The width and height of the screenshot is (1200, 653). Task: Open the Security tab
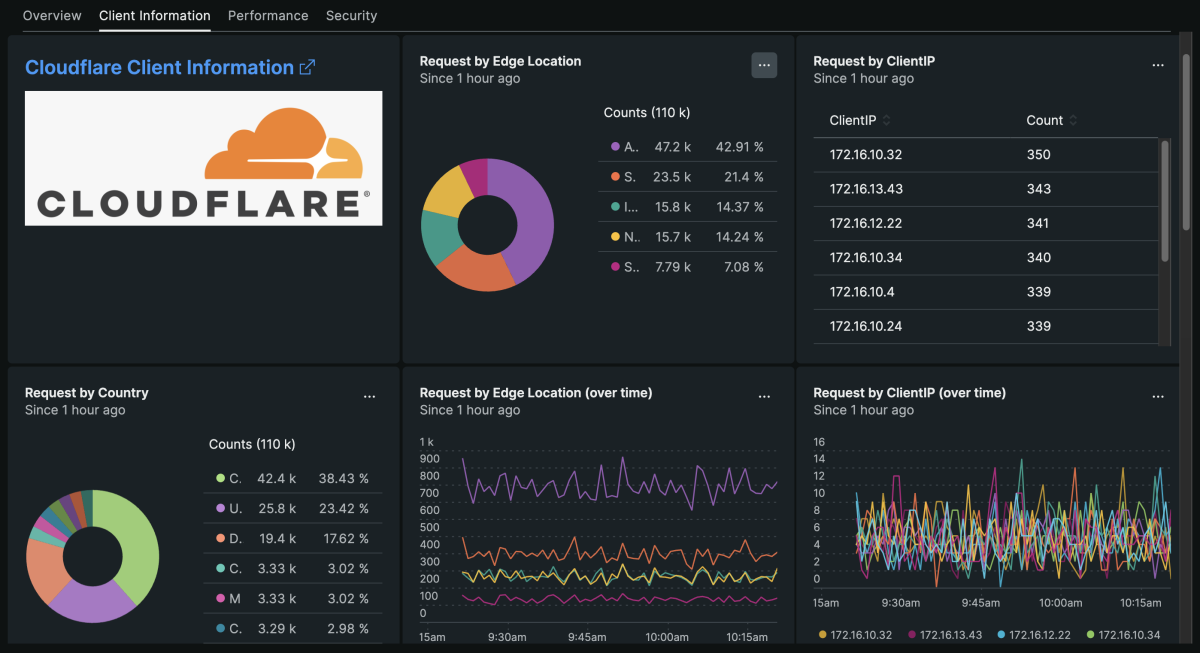(351, 16)
